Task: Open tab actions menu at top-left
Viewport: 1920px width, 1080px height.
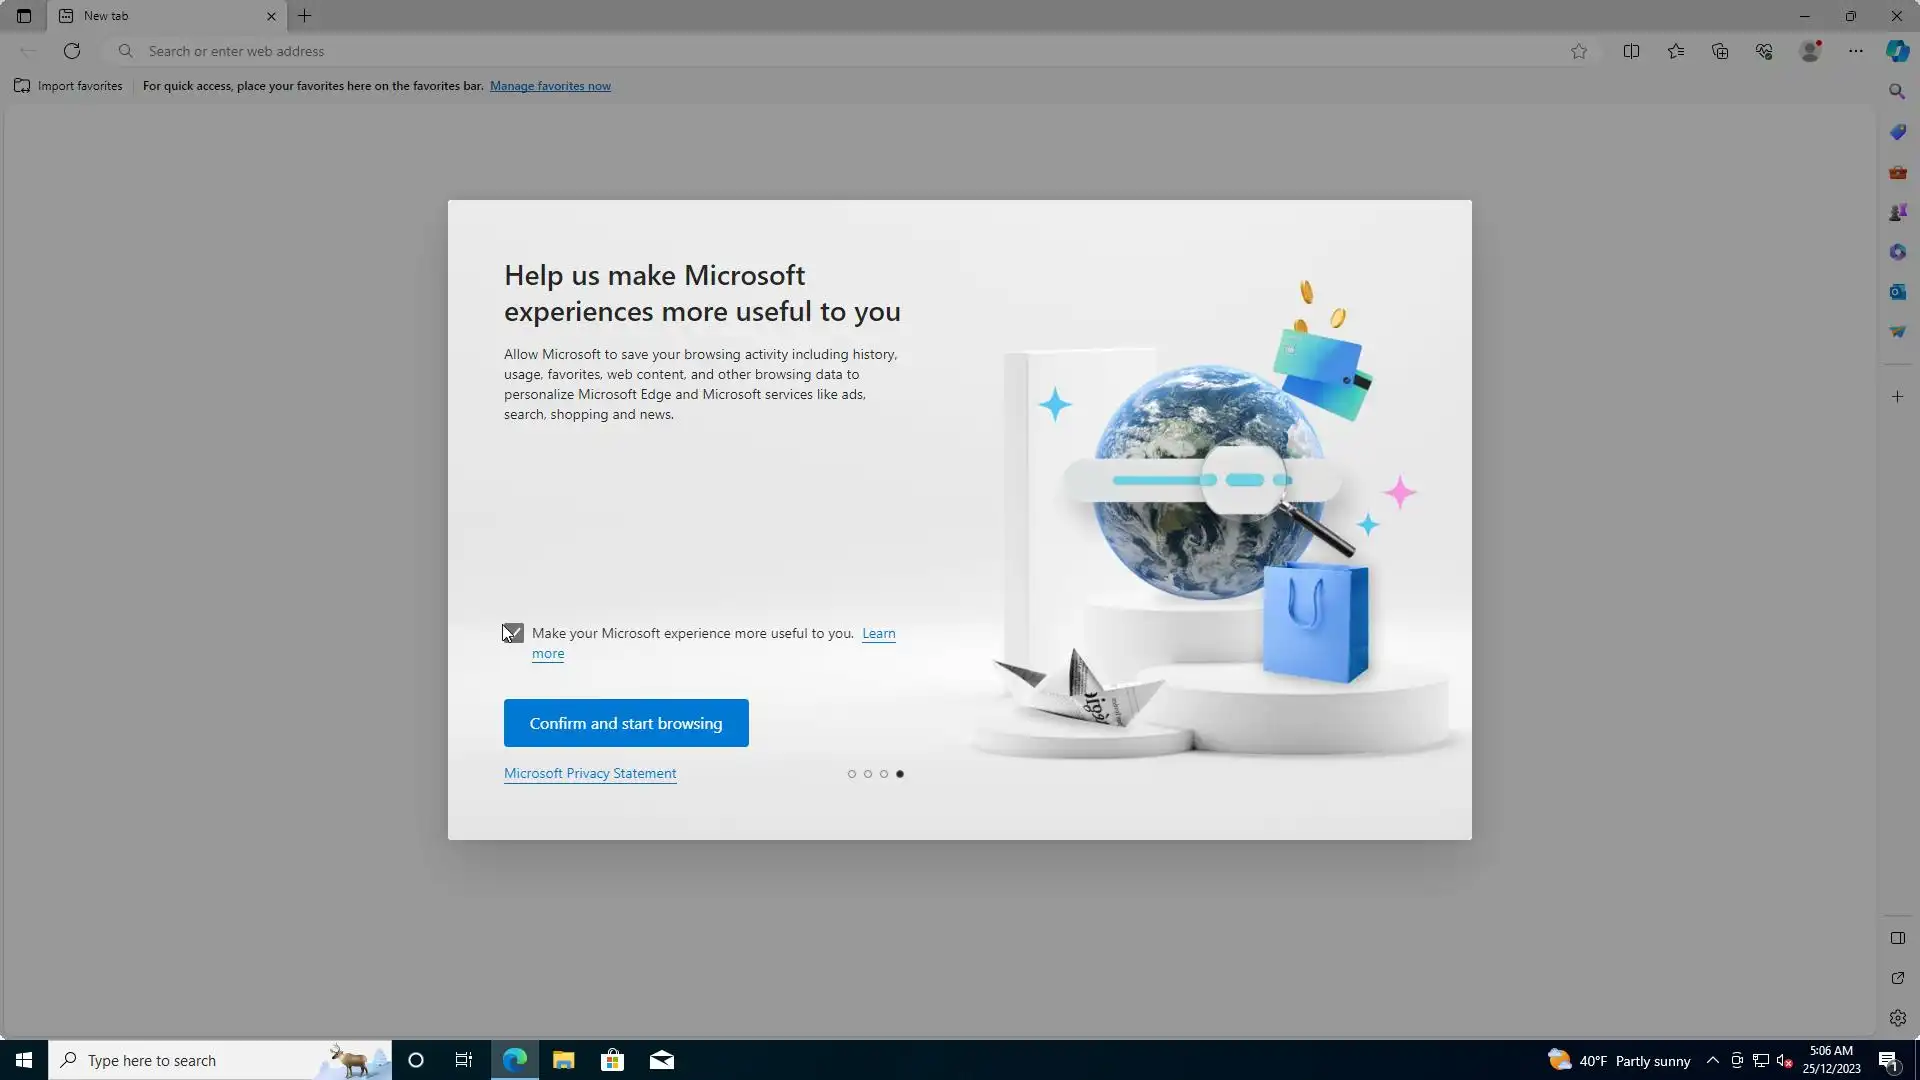Action: tap(24, 16)
